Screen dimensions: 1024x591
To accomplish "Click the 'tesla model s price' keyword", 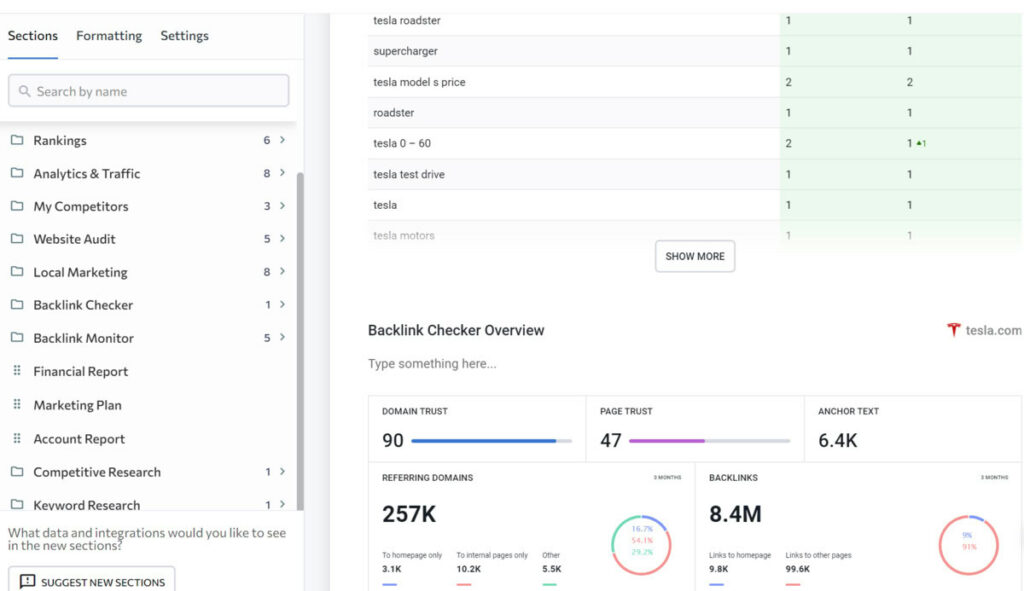I will (419, 82).
